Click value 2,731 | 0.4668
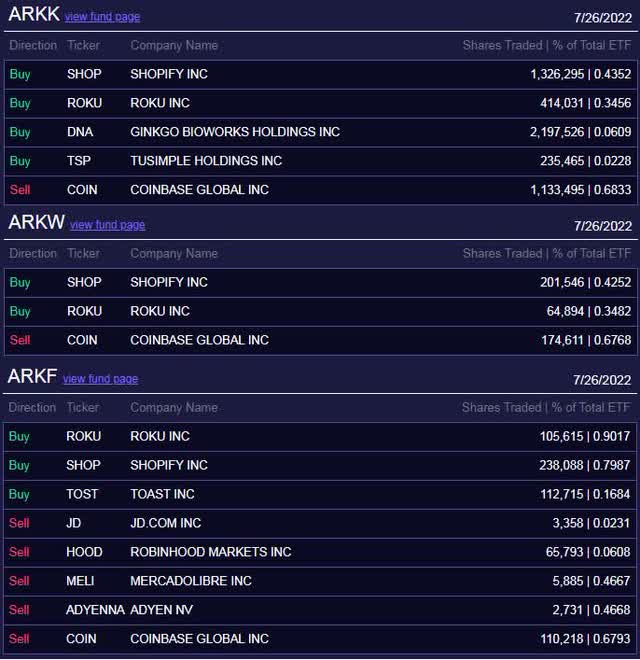 pos(591,610)
